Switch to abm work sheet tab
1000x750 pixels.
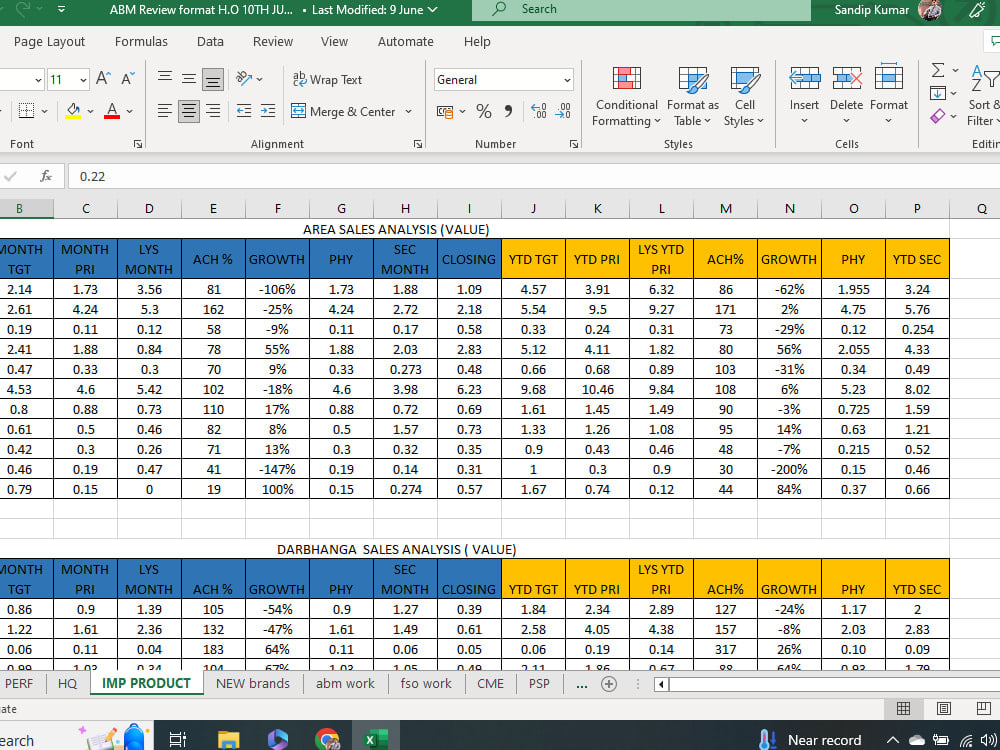point(345,684)
